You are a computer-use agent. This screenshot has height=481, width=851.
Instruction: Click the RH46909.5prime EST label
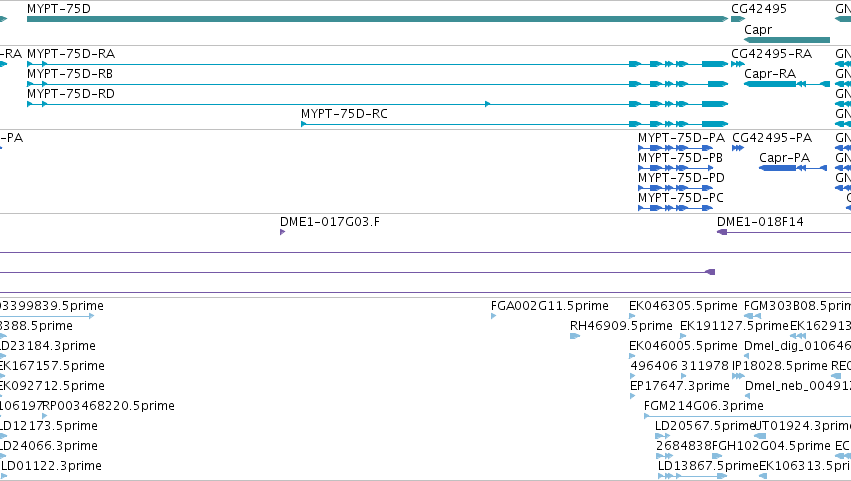(x=621, y=326)
